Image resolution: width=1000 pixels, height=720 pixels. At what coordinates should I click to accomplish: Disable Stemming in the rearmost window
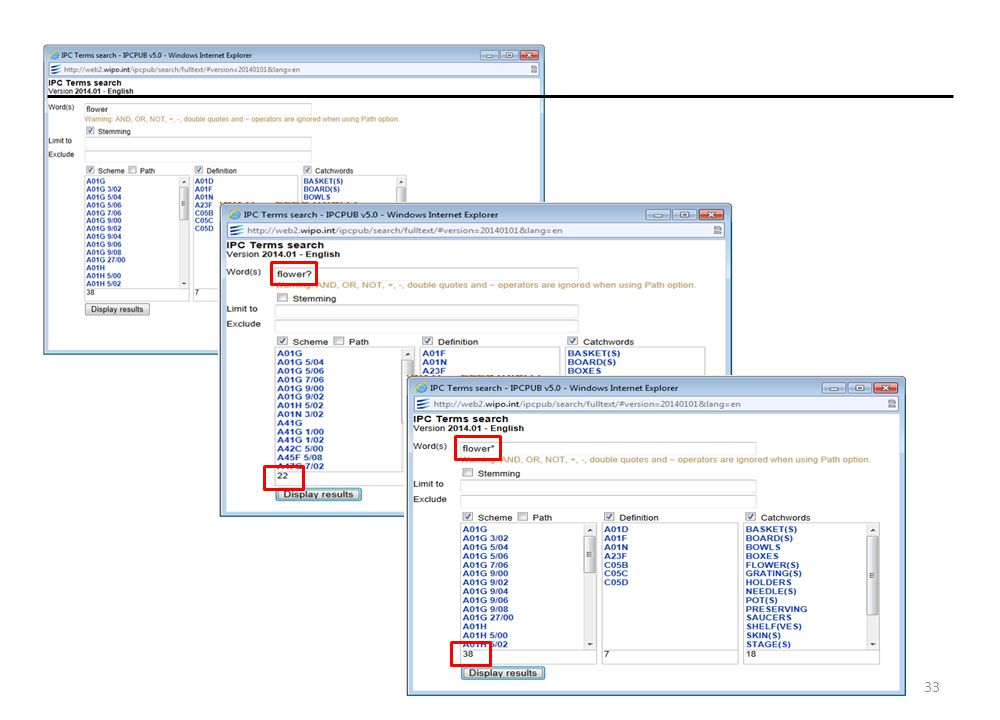coord(90,131)
